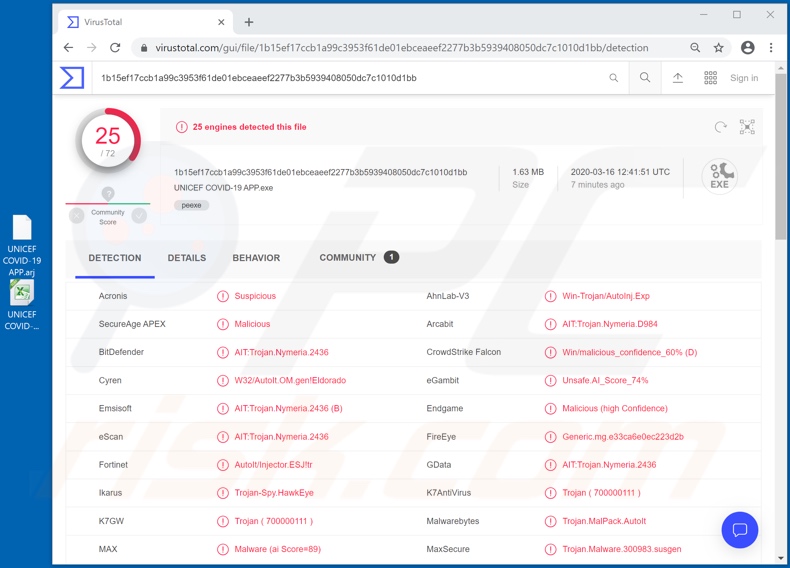This screenshot has width=790, height=568.
Task: Click the GData engine name
Action: (439, 465)
